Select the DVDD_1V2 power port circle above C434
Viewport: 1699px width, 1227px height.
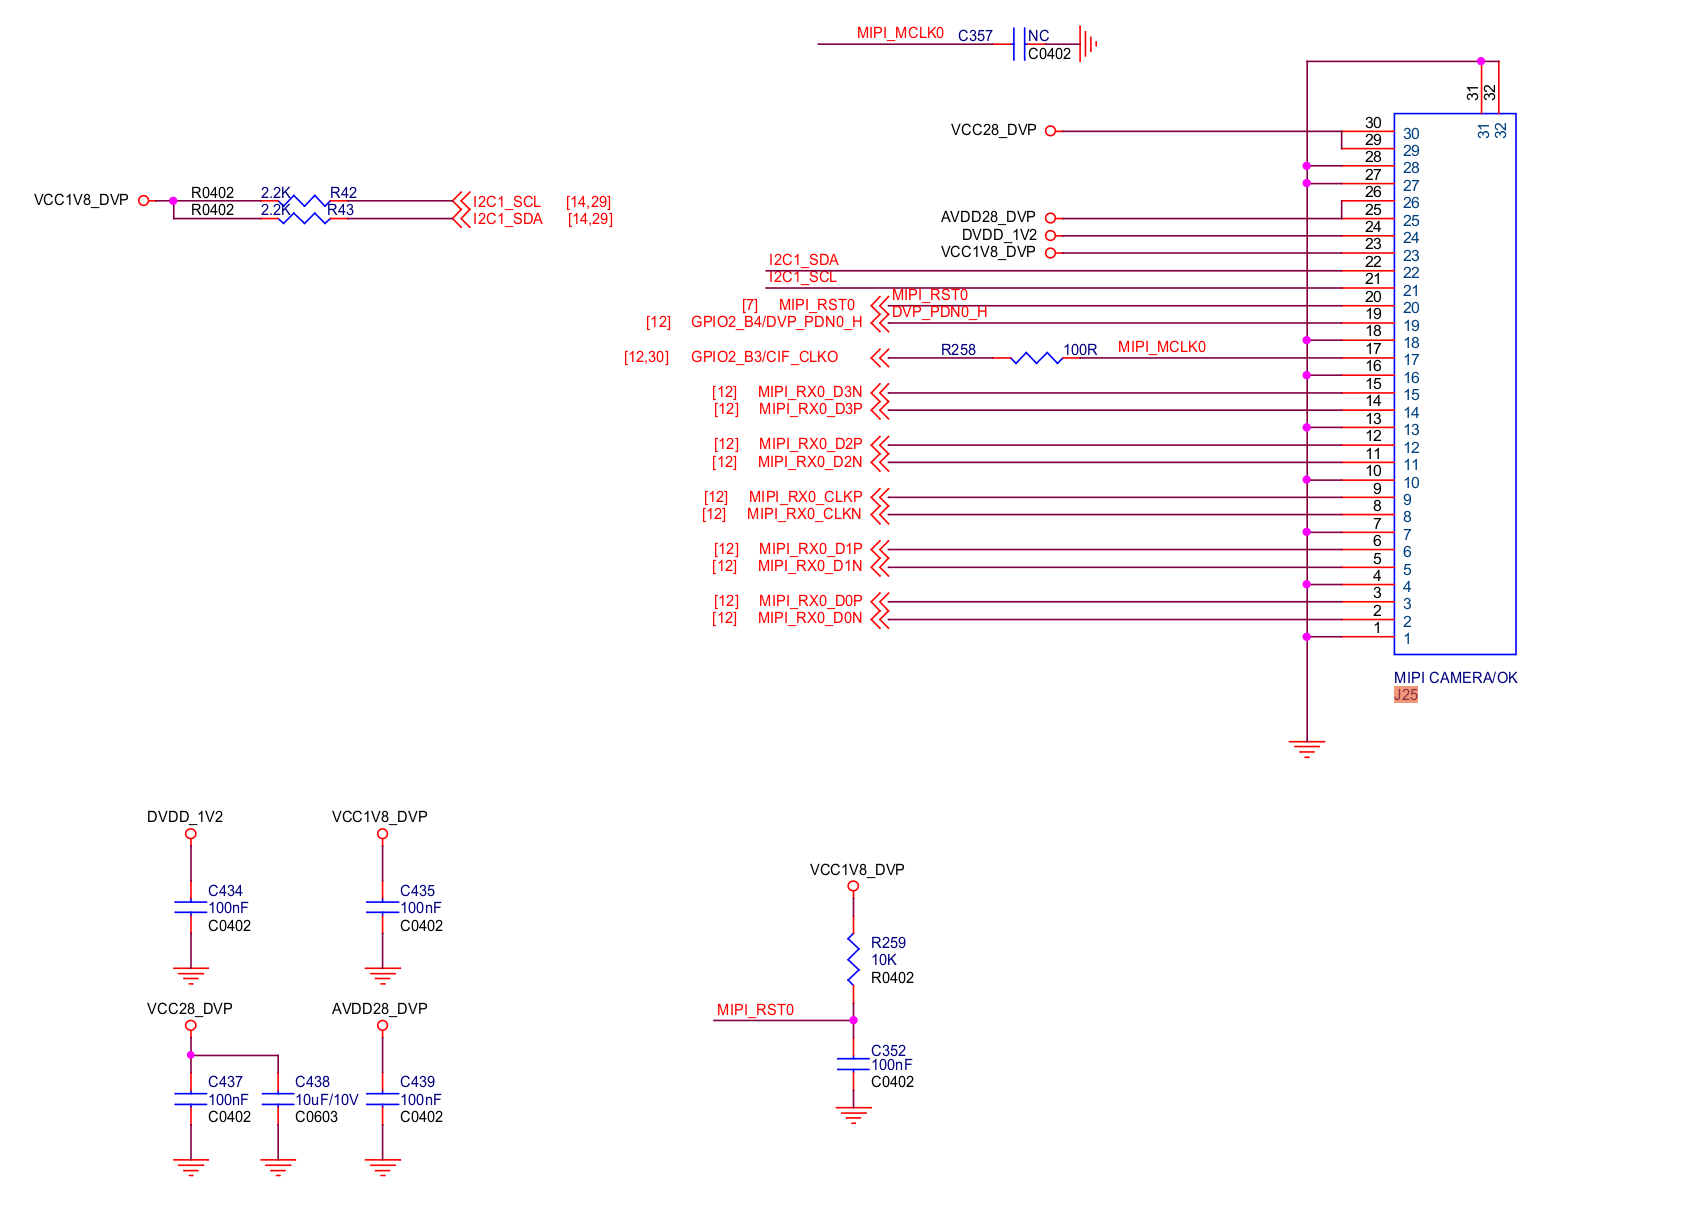(x=190, y=834)
